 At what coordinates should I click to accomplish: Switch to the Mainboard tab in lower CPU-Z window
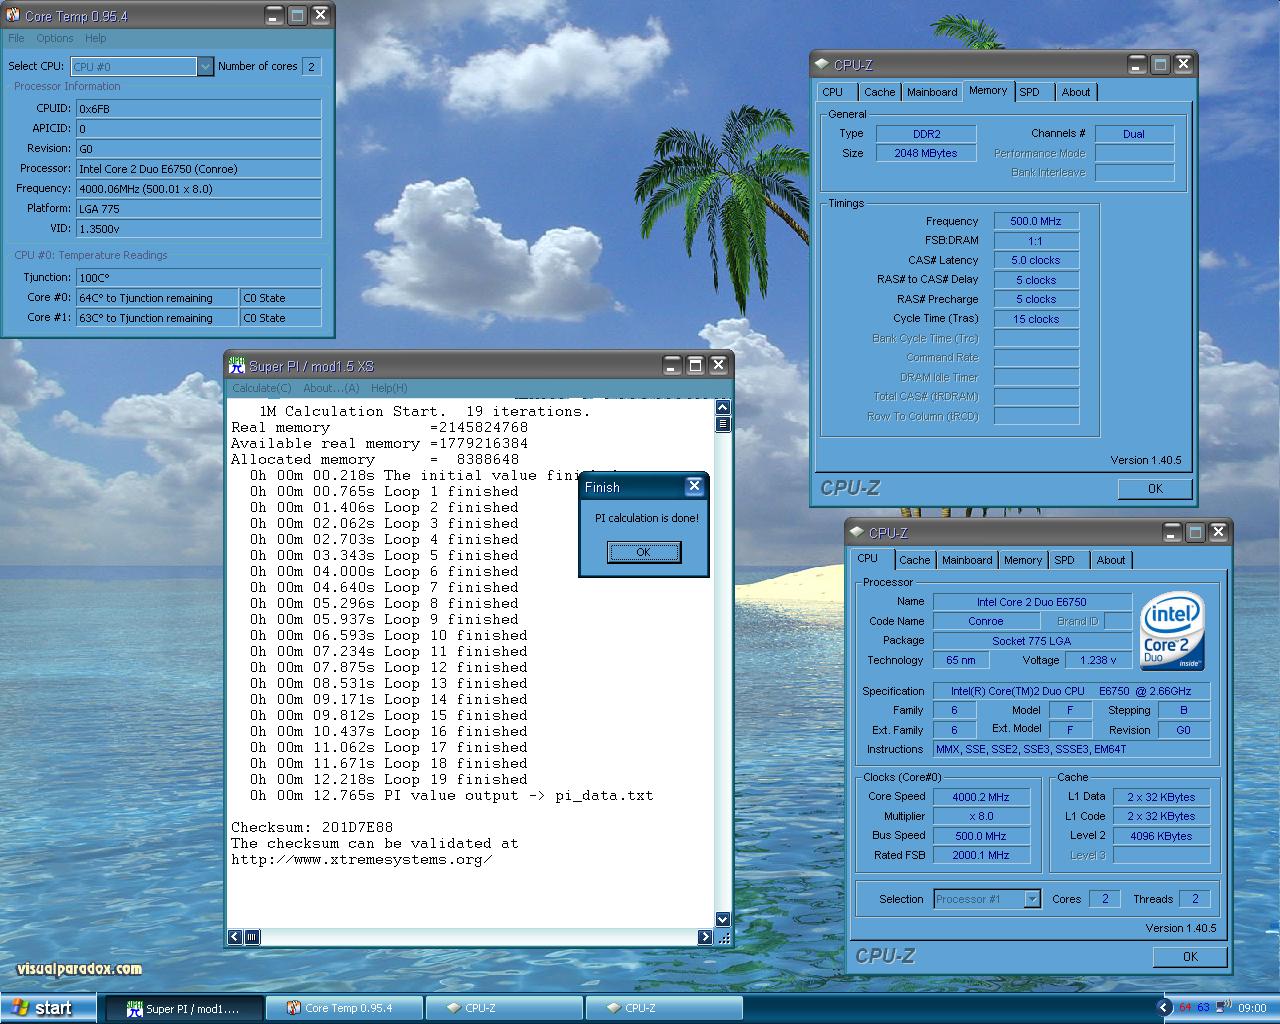click(x=967, y=560)
